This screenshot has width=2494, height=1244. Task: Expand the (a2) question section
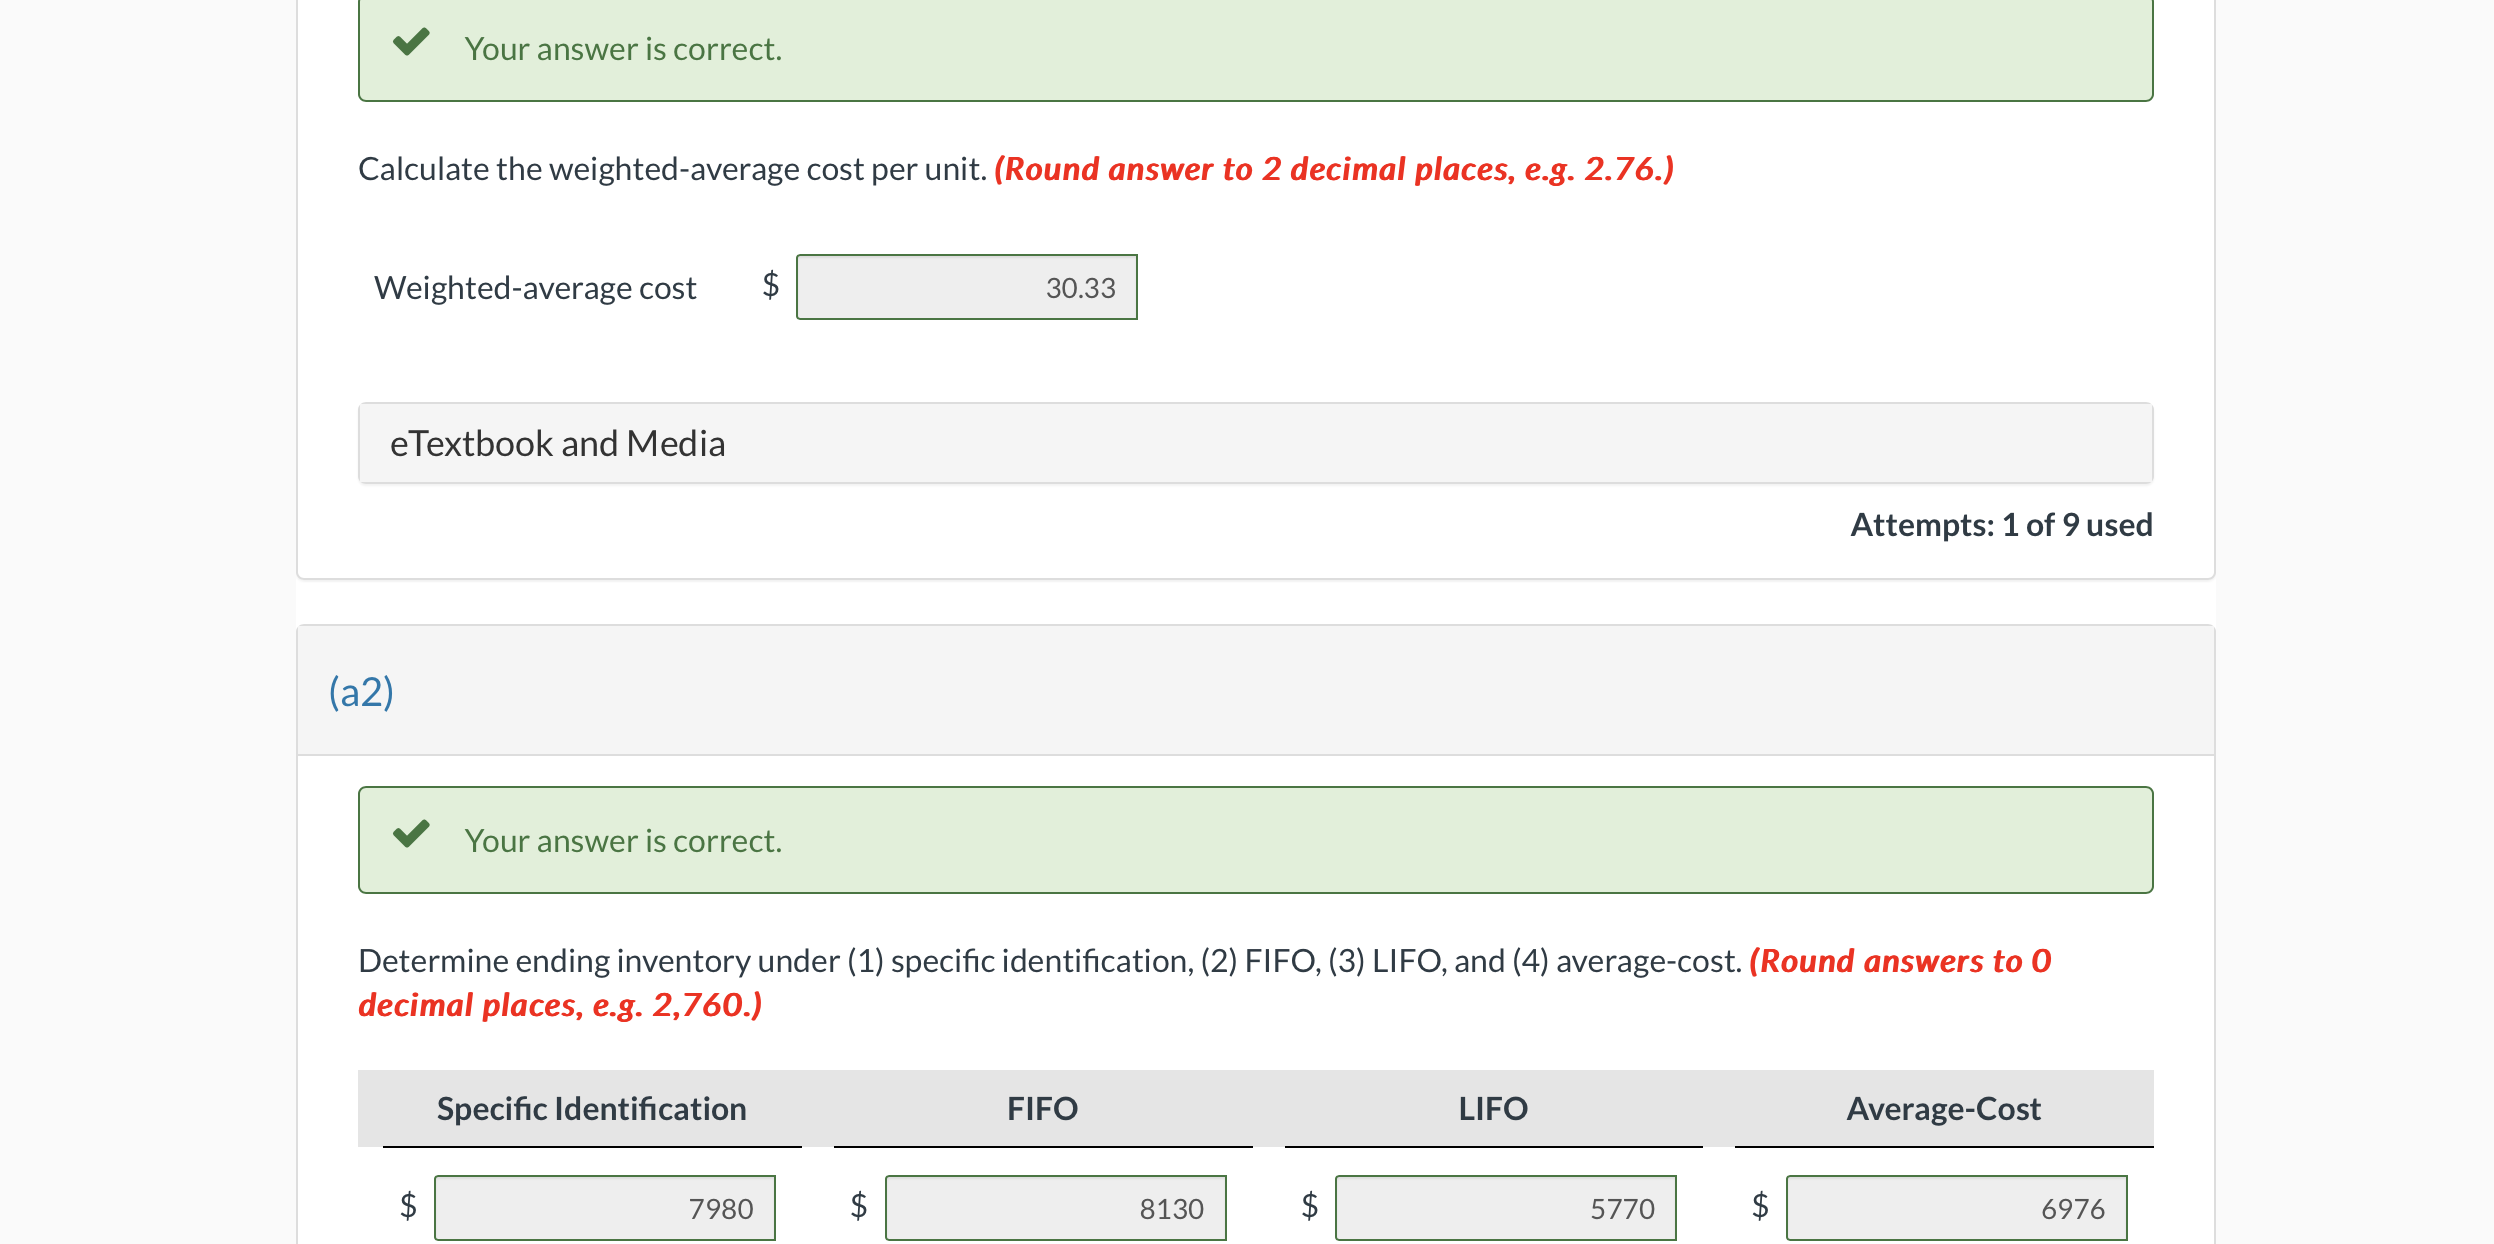(363, 692)
